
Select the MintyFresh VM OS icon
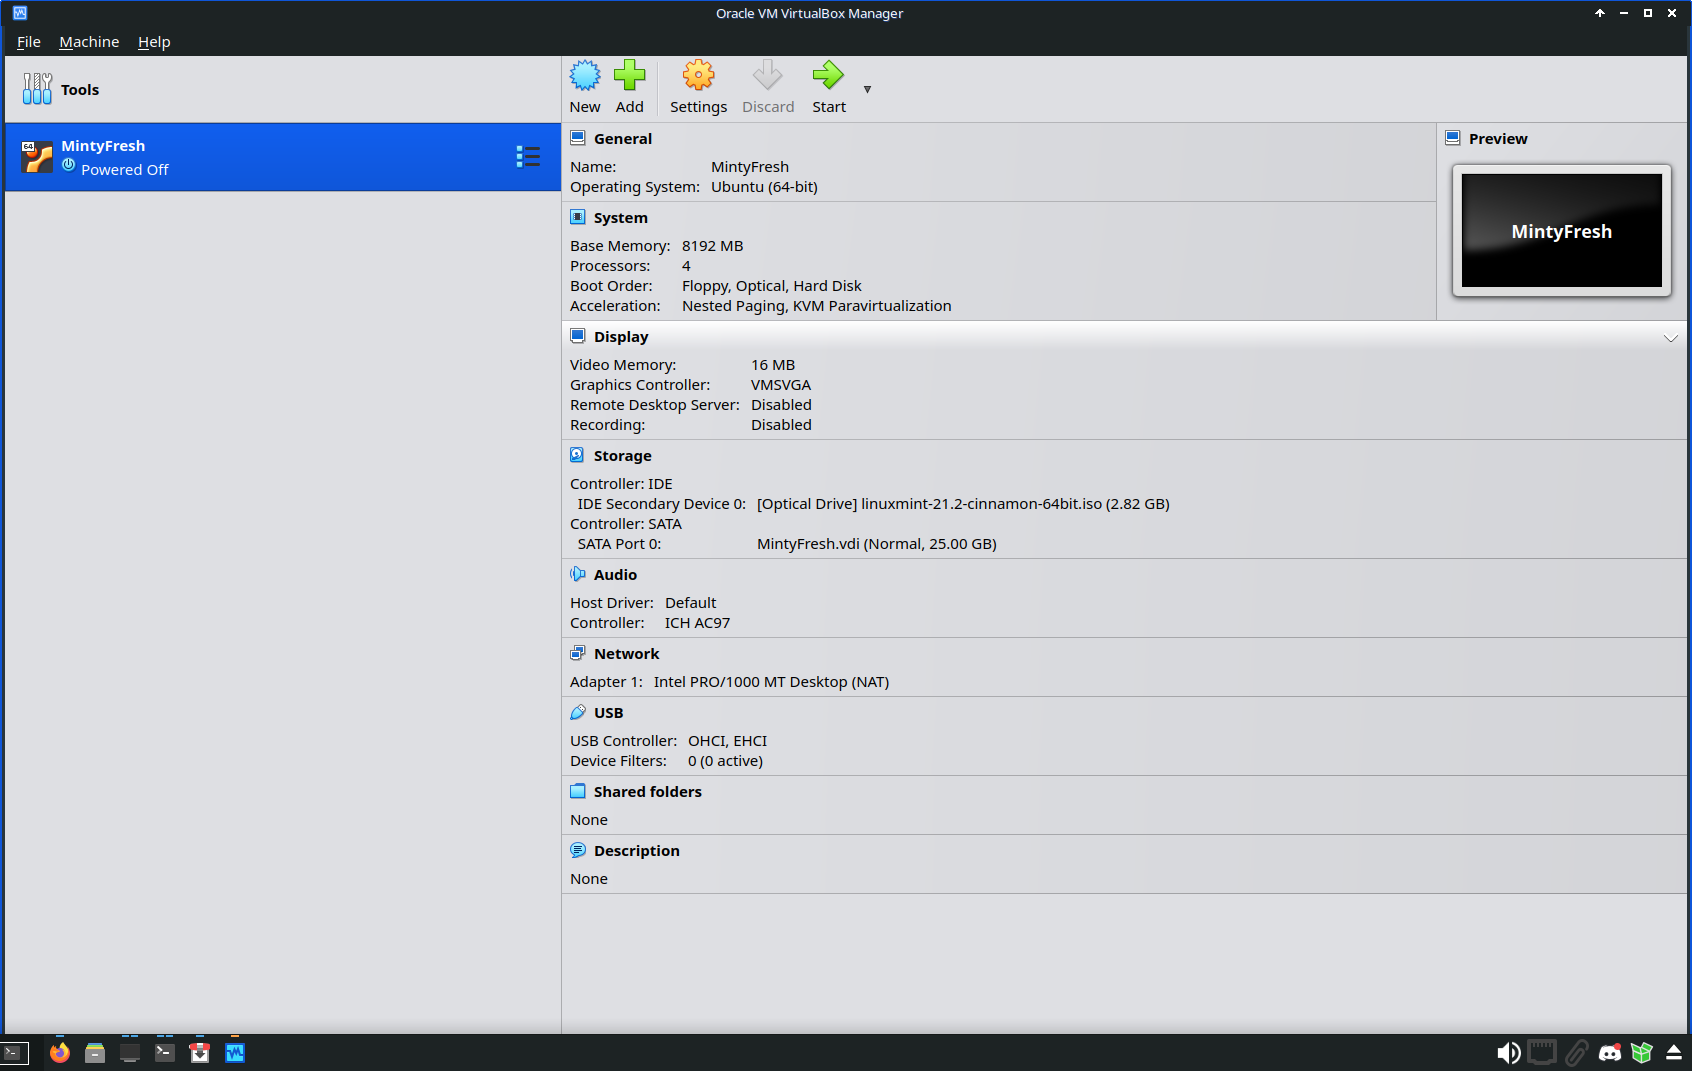37,157
